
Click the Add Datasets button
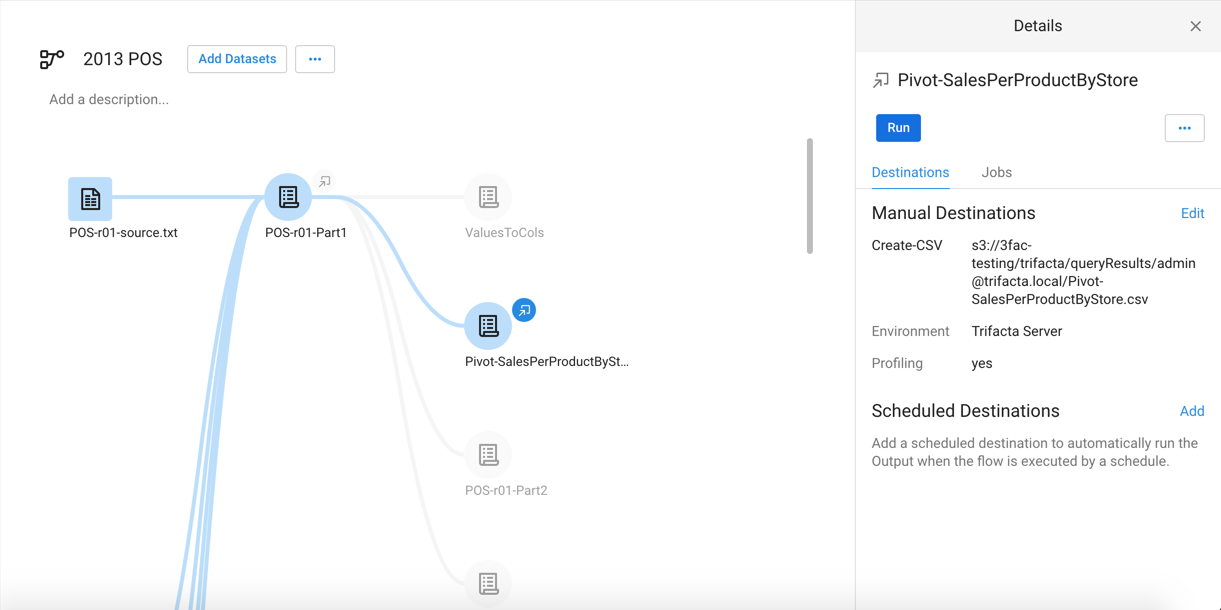point(236,59)
